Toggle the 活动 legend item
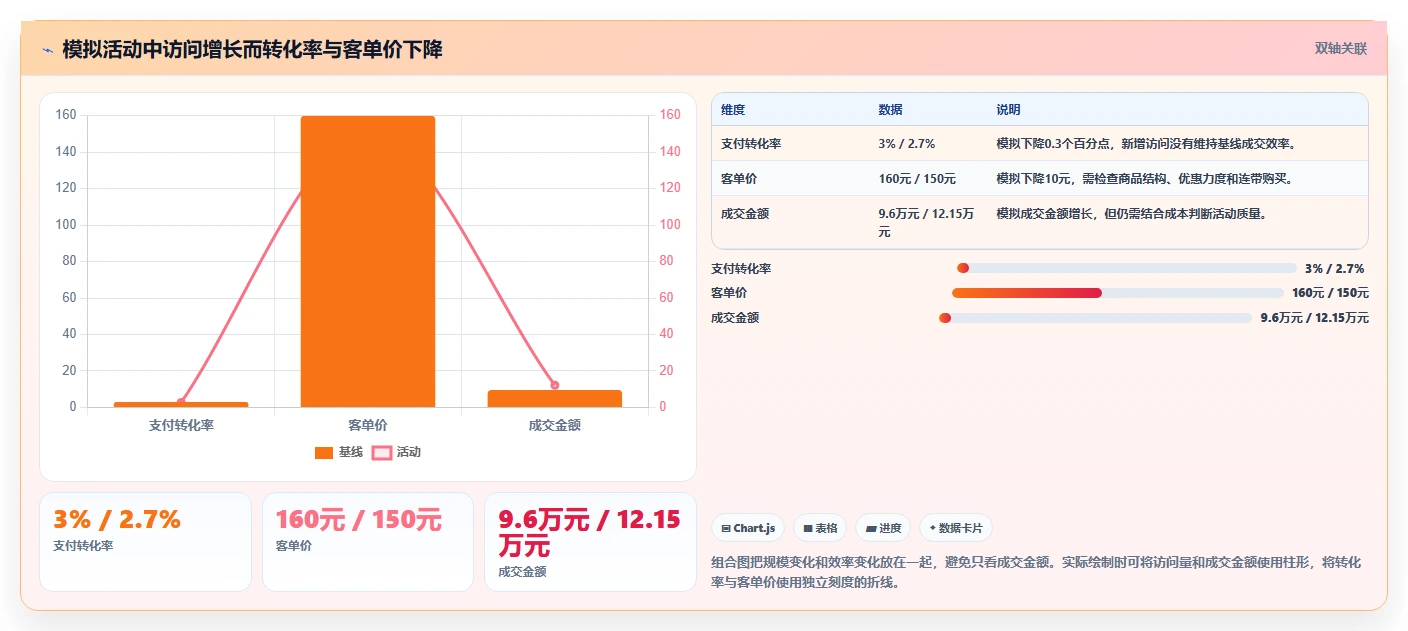This screenshot has height=631, width=1408. pos(397,452)
